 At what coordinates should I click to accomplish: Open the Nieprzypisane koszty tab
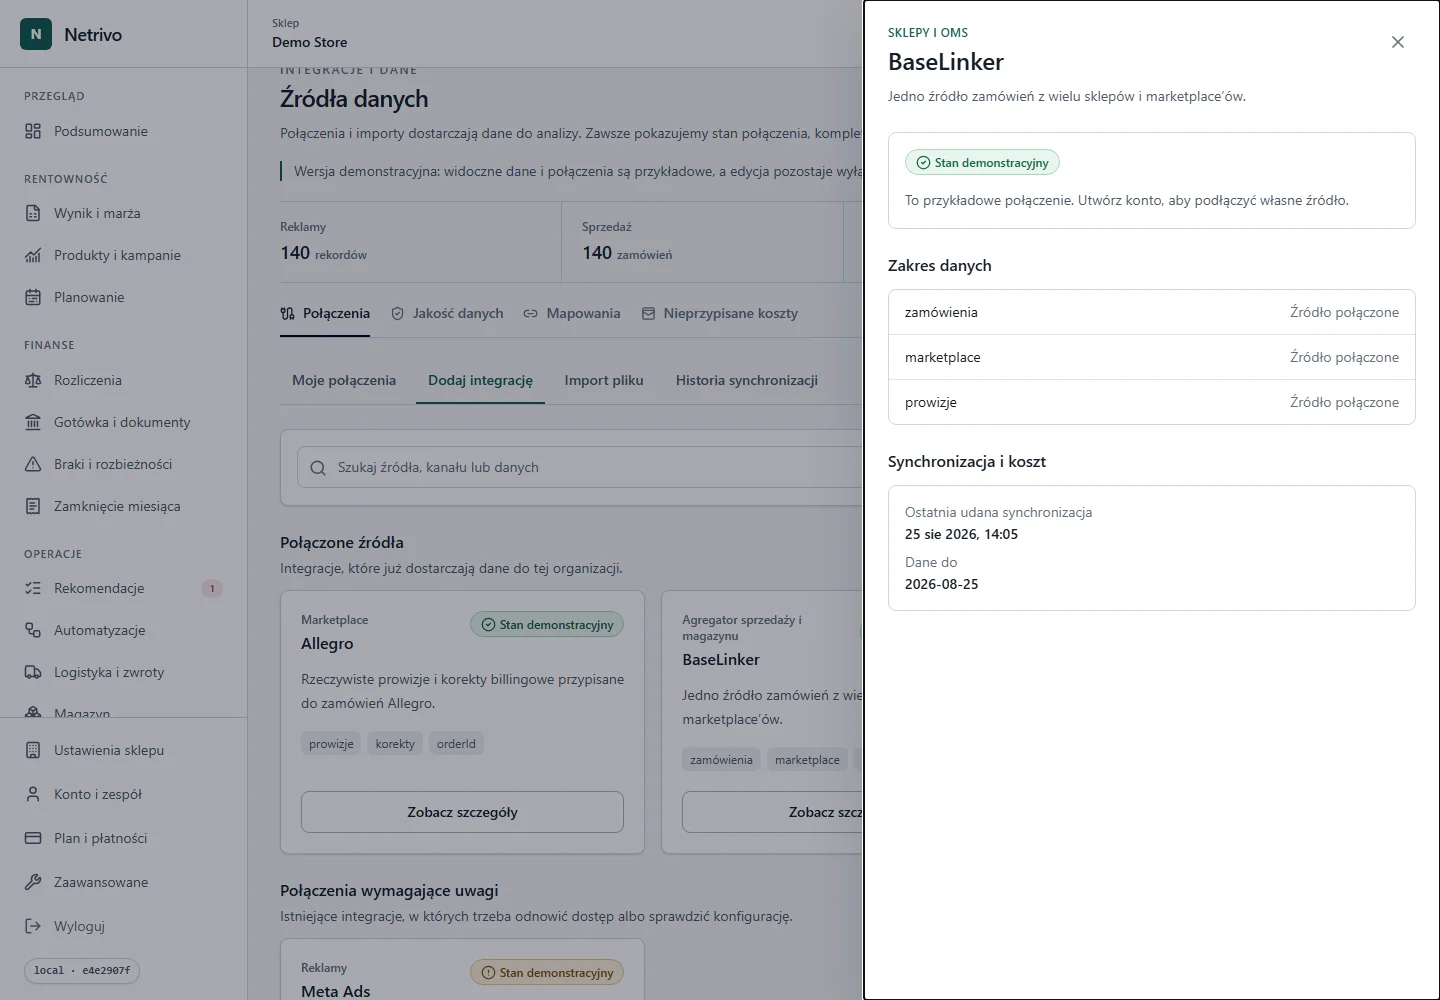pyautogui.click(x=720, y=314)
